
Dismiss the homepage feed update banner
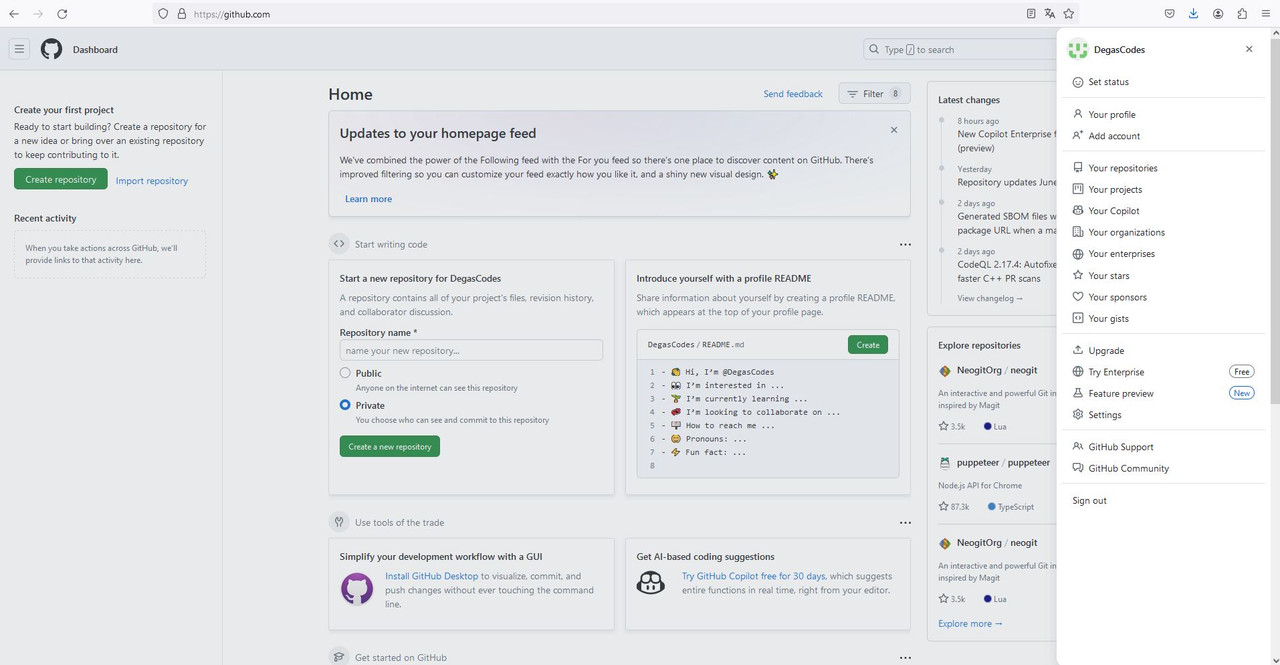coord(894,130)
